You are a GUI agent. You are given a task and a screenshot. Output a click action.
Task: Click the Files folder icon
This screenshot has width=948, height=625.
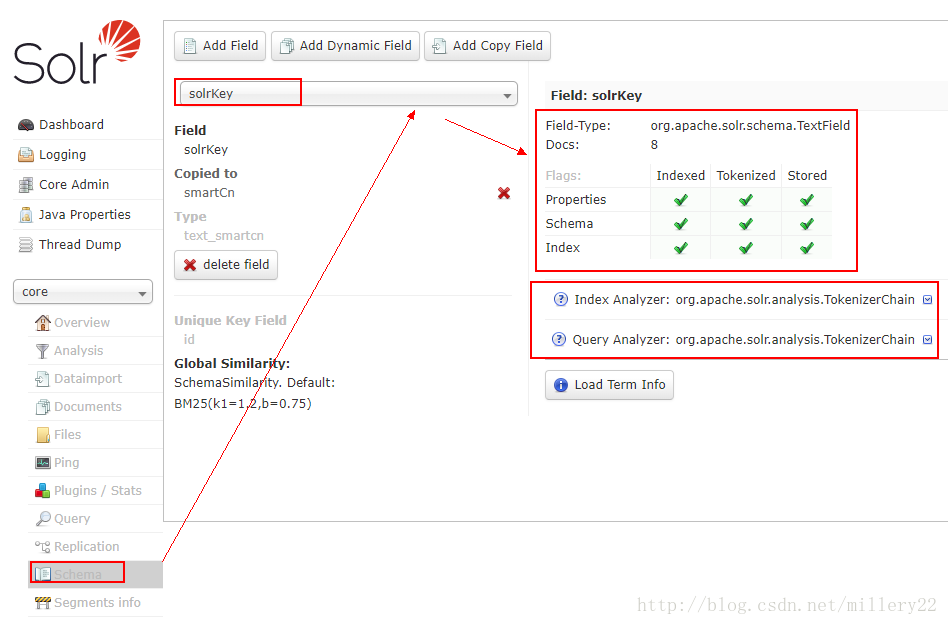point(43,435)
